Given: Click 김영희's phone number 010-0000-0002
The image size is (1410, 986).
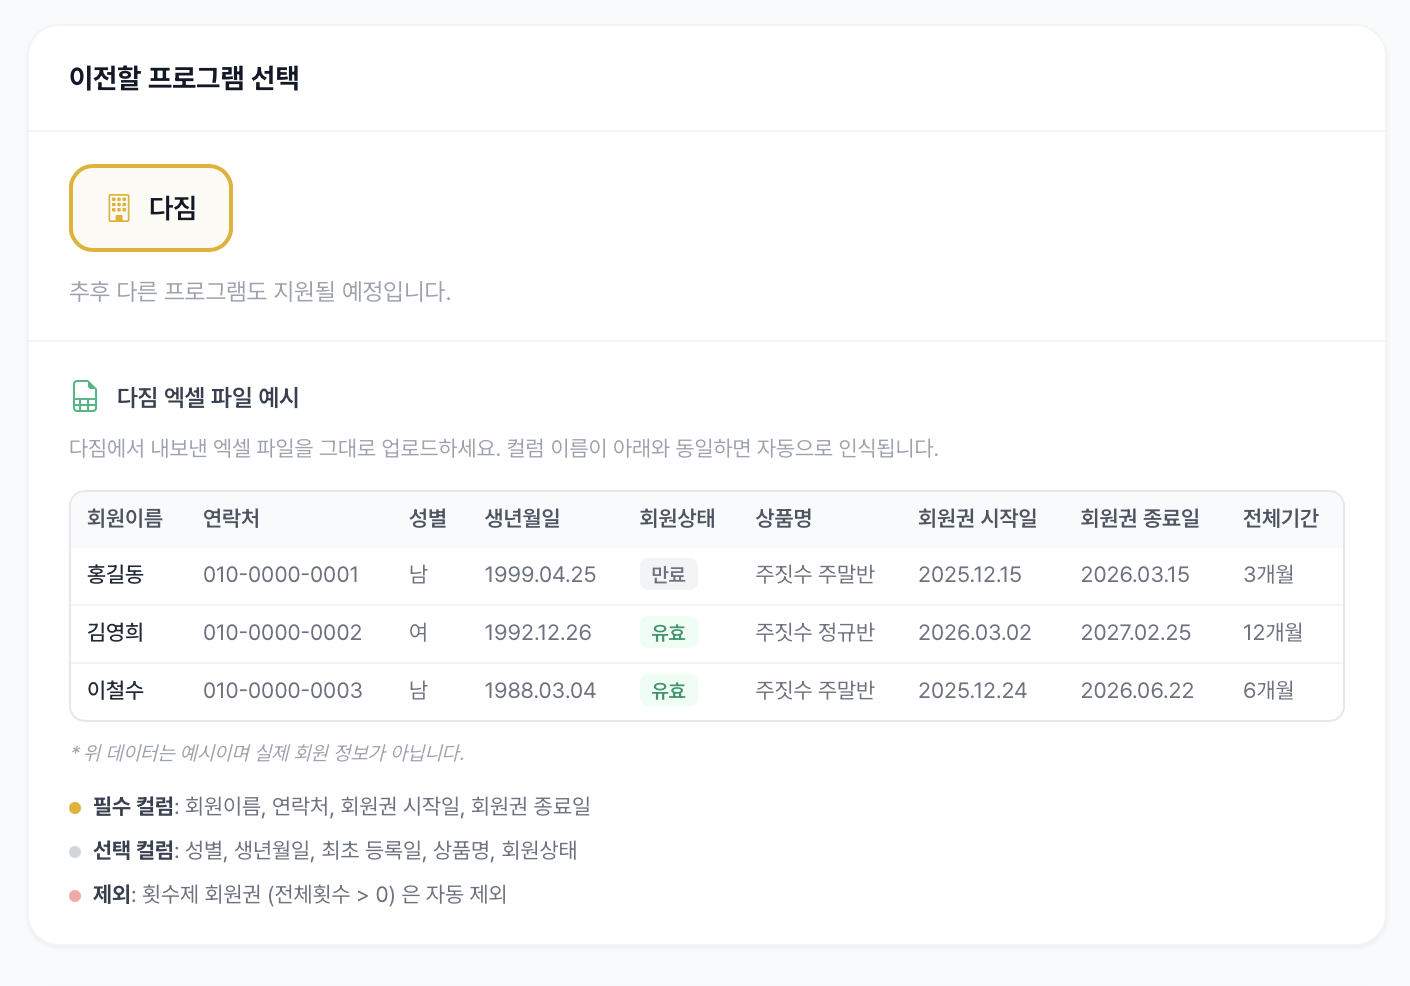Looking at the screenshot, I should tap(281, 632).
